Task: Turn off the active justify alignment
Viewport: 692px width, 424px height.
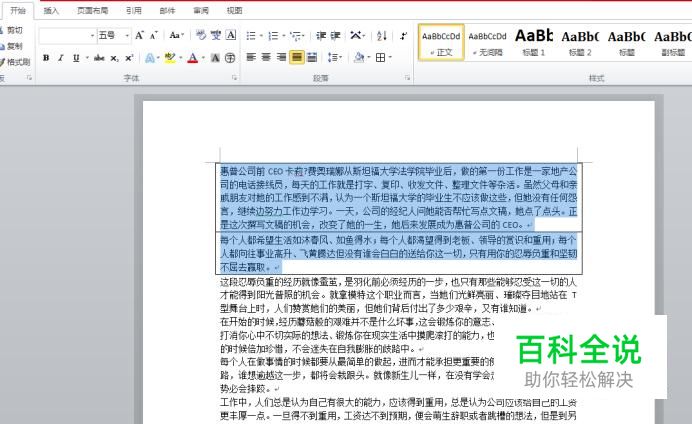Action: point(297,57)
